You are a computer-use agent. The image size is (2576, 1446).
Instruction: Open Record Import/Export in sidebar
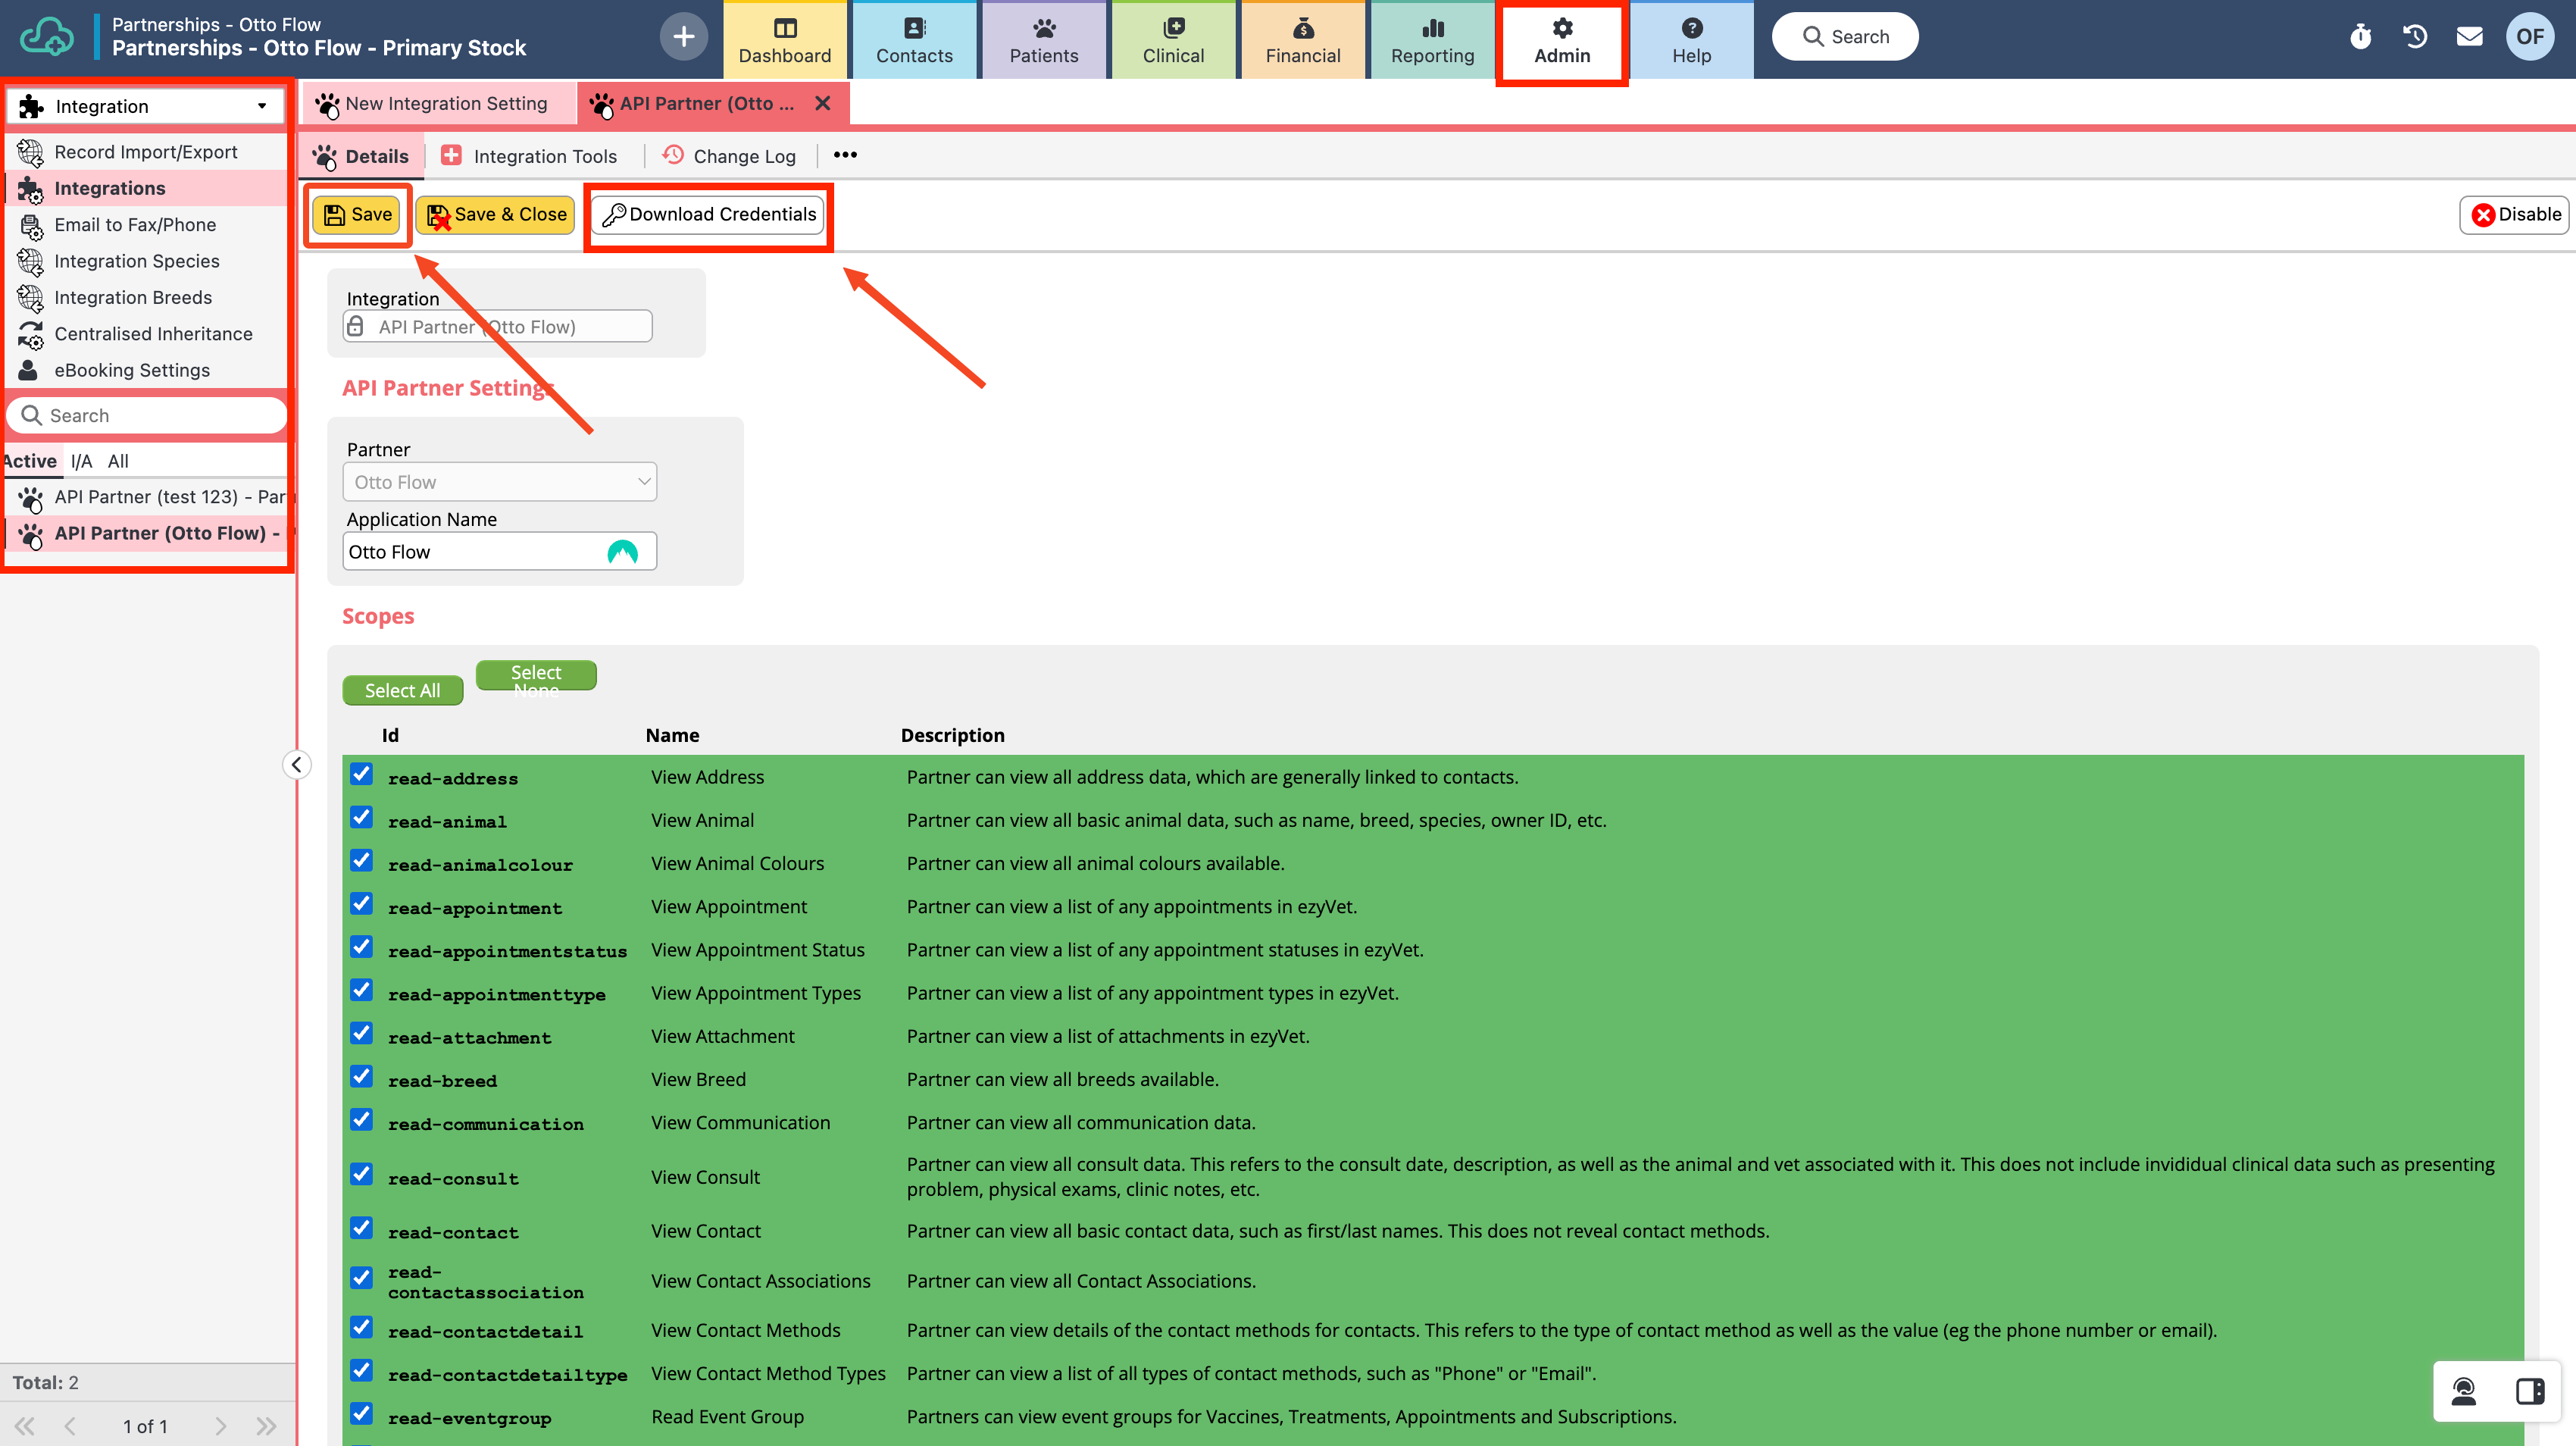coord(147,152)
